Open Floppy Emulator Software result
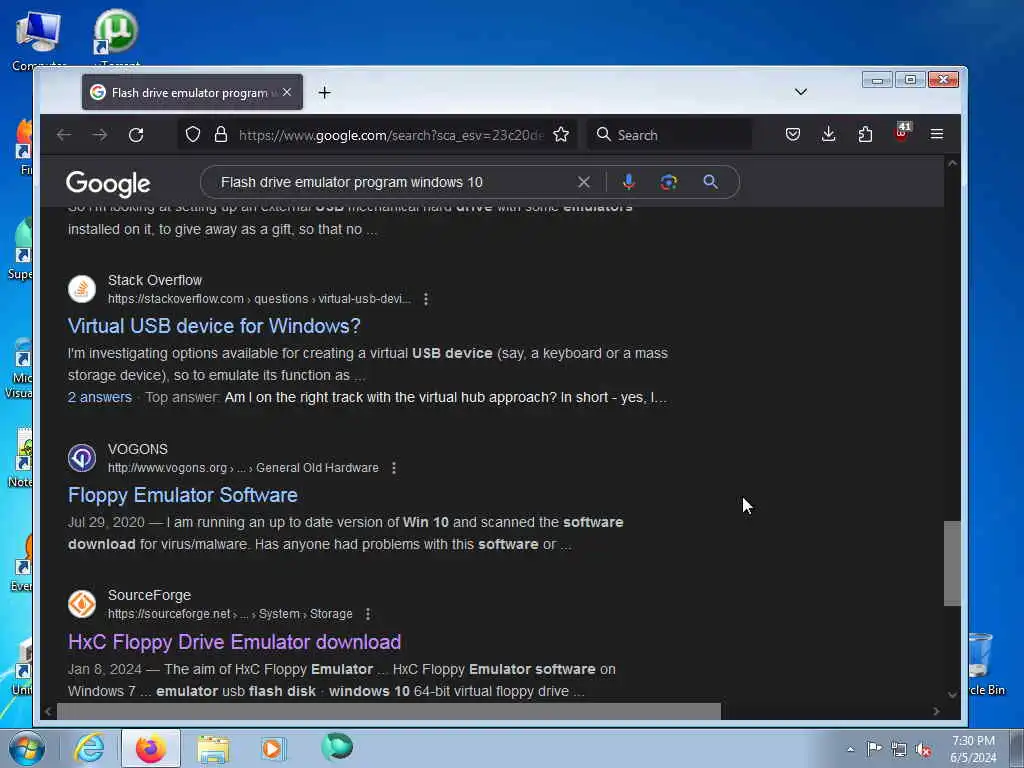 click(x=183, y=495)
